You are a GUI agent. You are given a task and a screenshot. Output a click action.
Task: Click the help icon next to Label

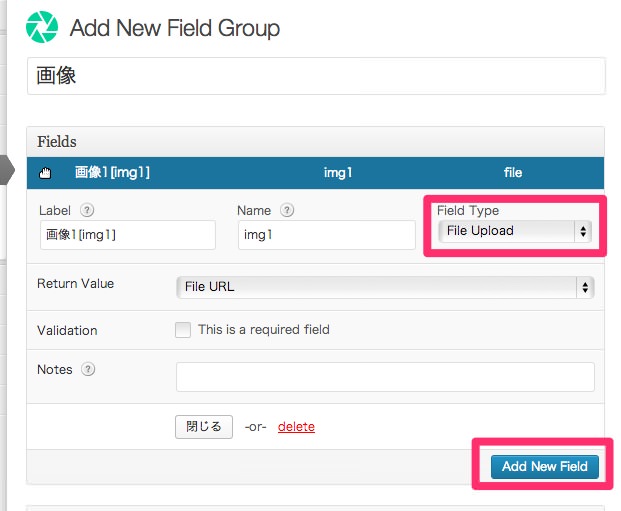87,210
